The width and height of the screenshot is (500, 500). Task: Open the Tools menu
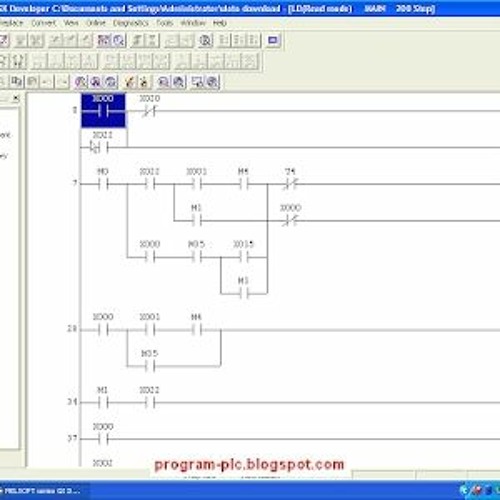pyautogui.click(x=165, y=23)
